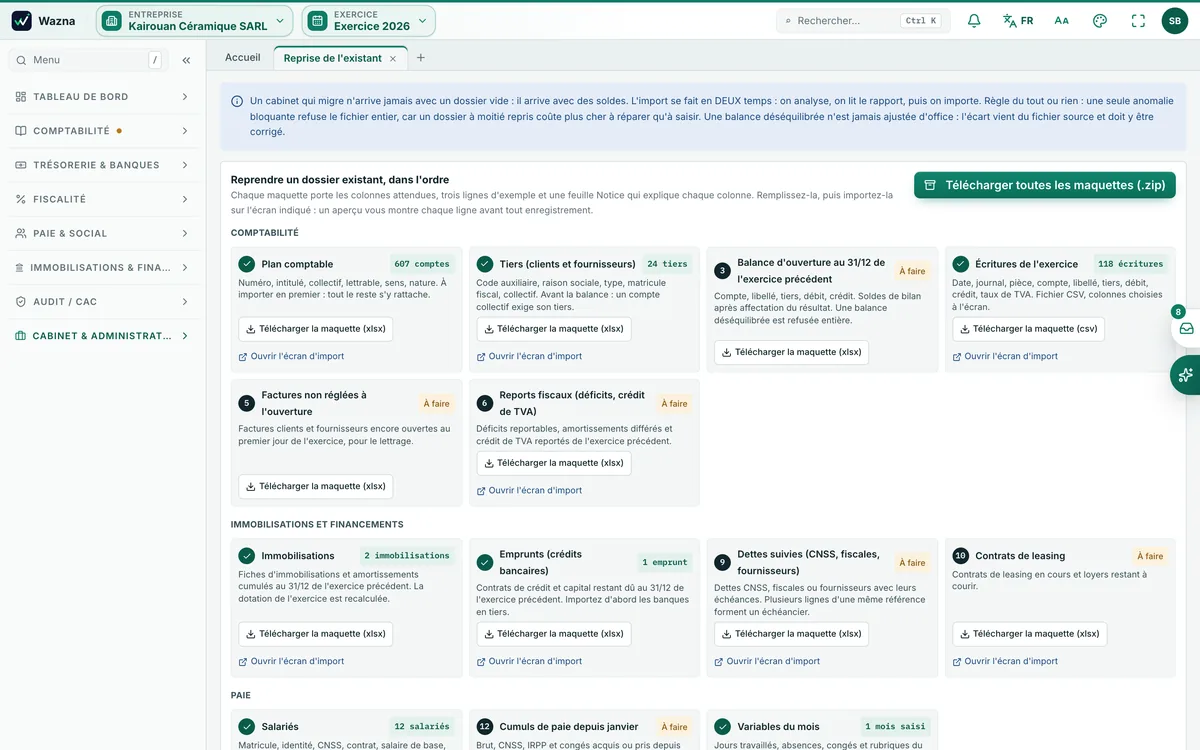The width and height of the screenshot is (1200, 750).
Task: Download Balance d'ouverture xlsx template
Action: pos(792,352)
